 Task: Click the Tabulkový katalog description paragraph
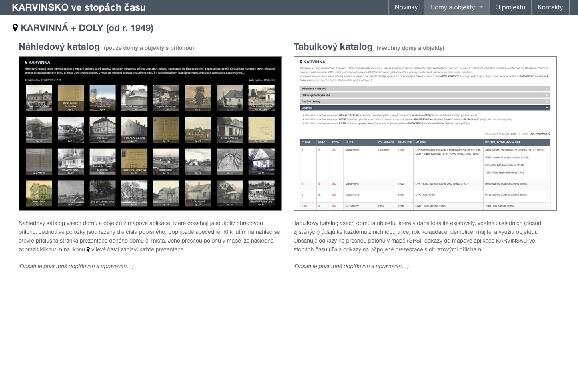point(418,236)
